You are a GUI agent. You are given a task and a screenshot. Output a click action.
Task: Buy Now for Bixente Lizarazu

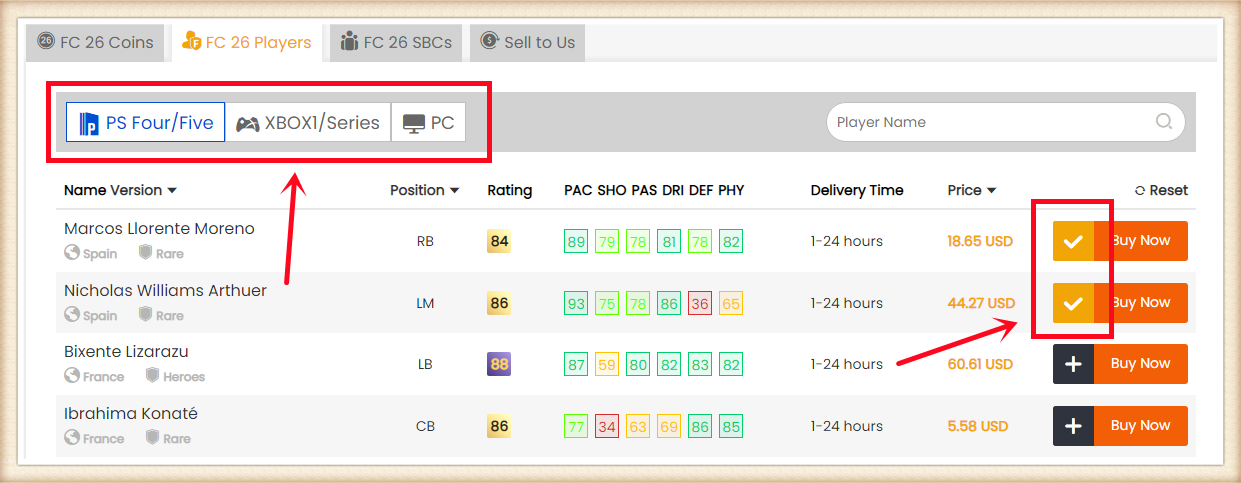pos(1140,365)
